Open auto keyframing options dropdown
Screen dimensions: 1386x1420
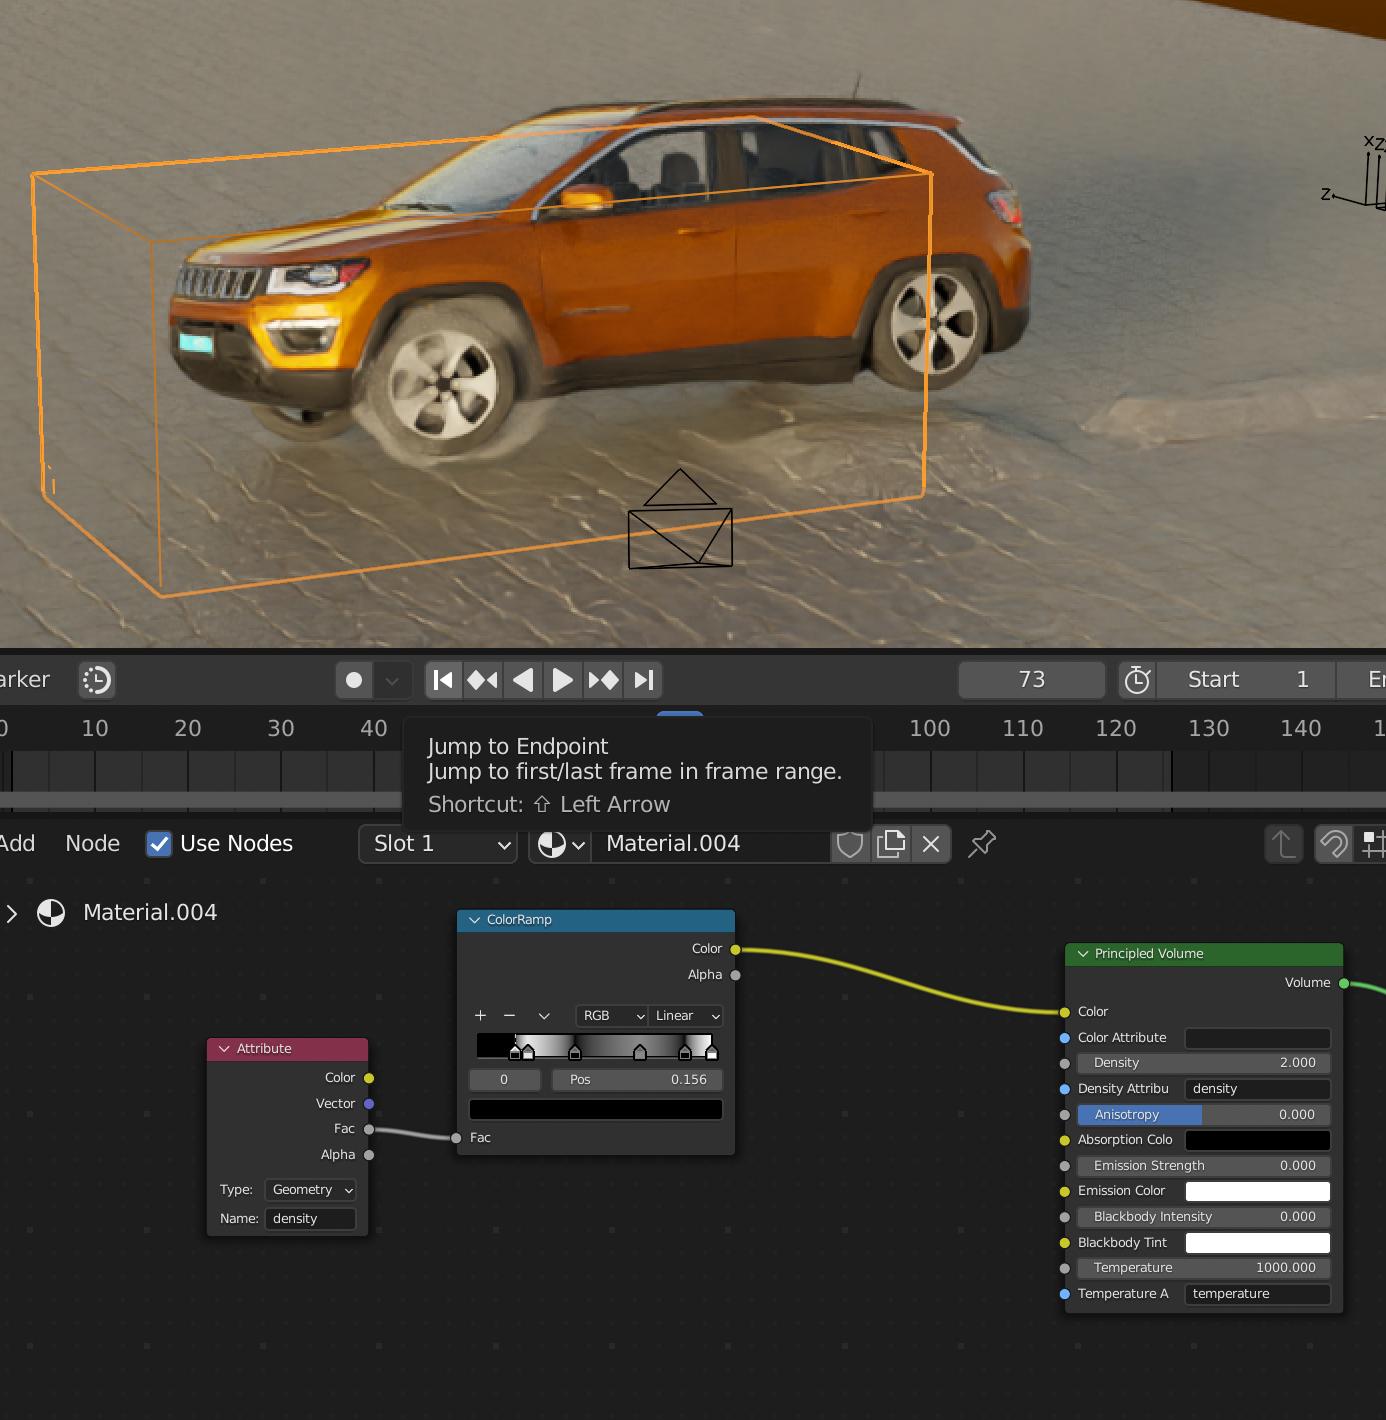392,680
